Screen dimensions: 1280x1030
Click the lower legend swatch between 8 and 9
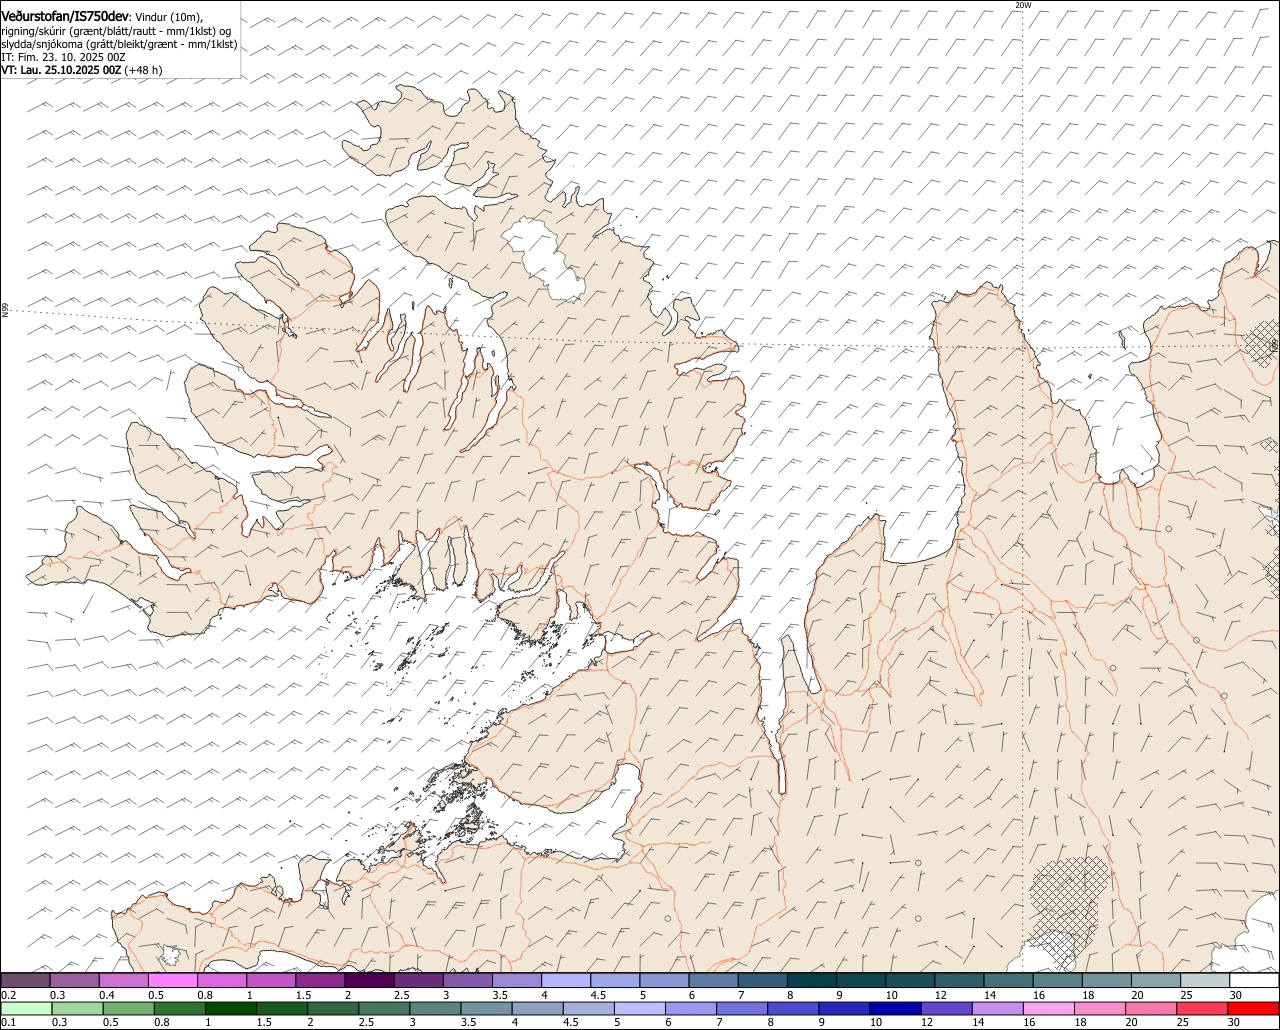[793, 1008]
